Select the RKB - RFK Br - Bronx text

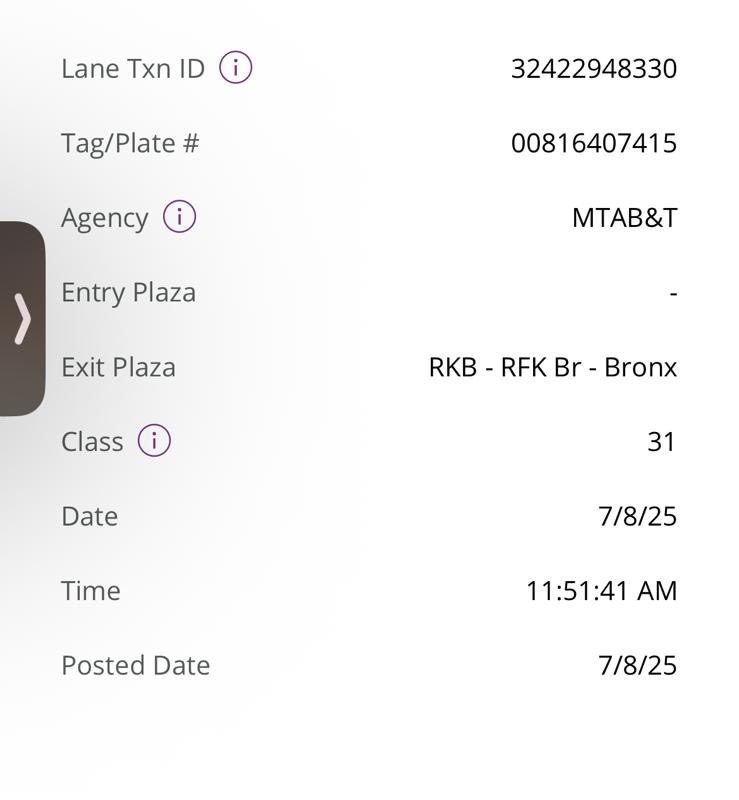point(552,367)
